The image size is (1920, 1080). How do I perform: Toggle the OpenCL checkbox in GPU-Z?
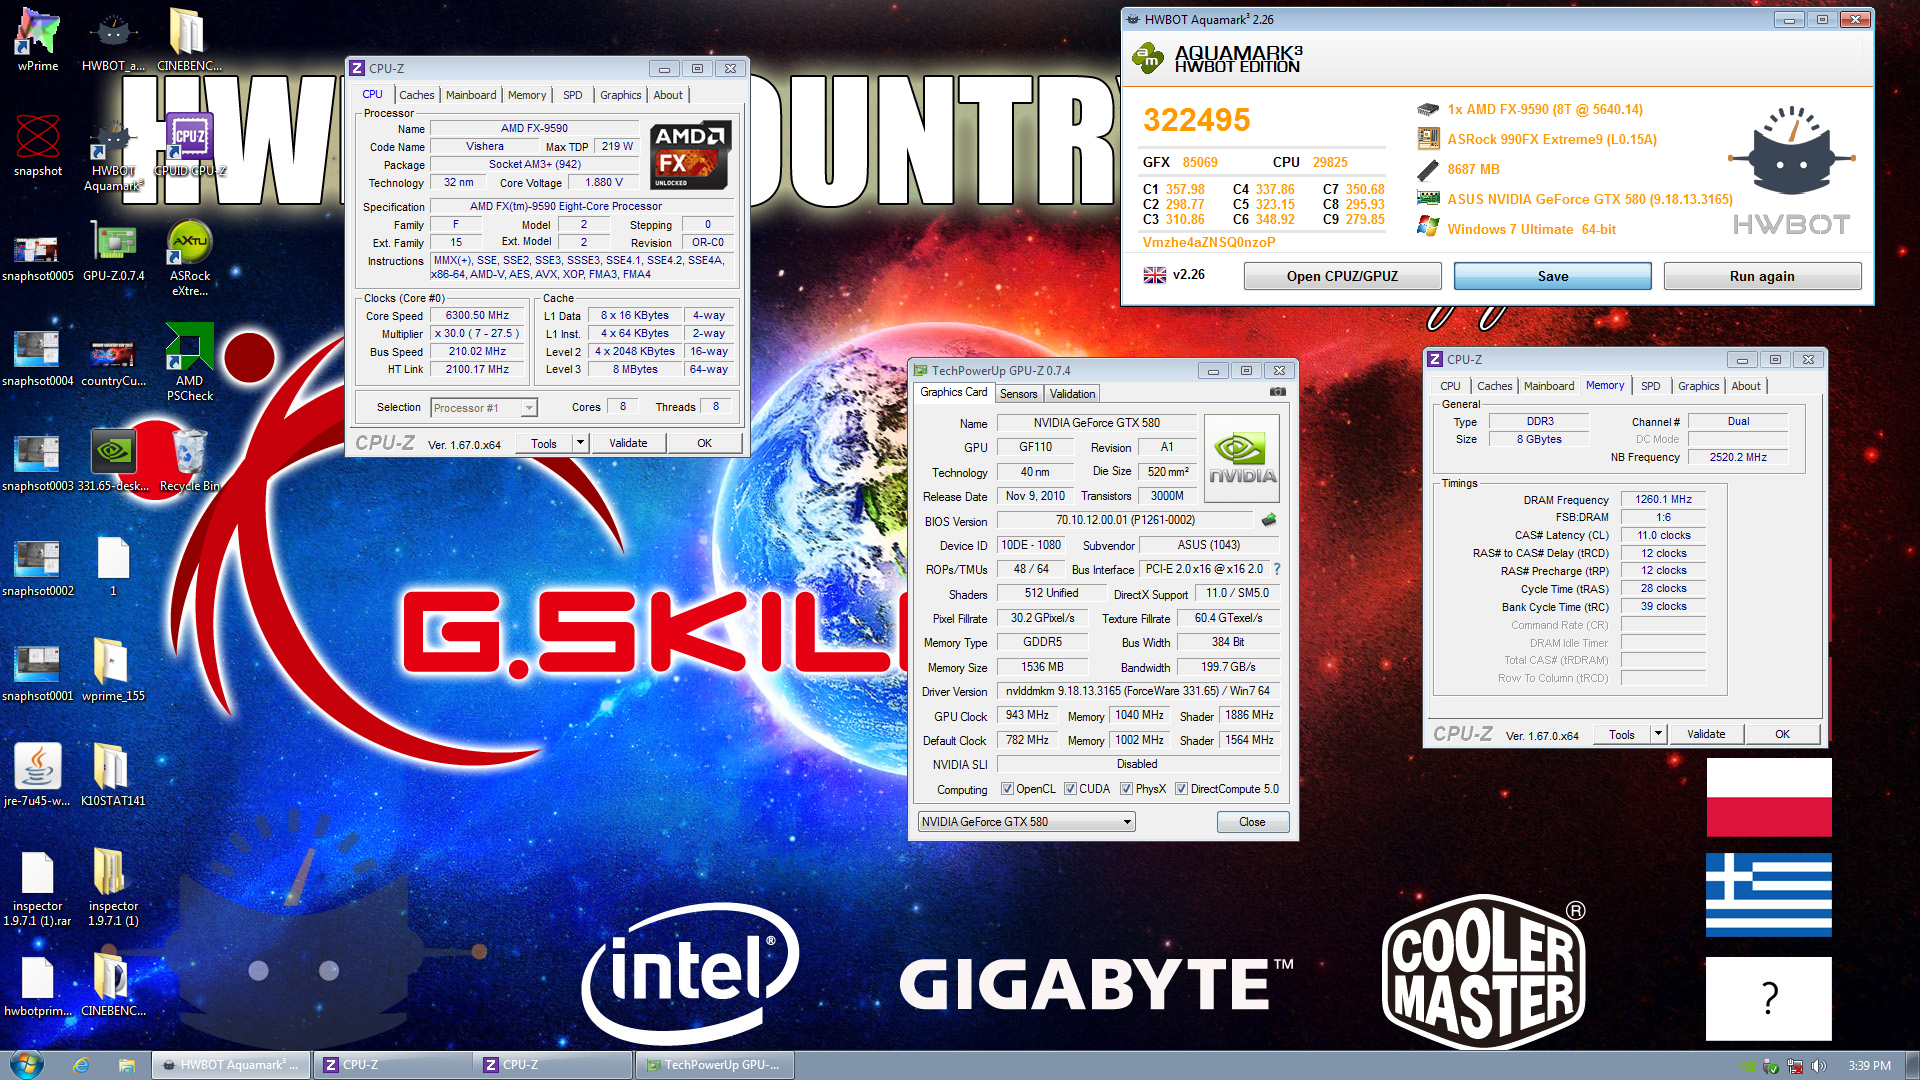1007,789
